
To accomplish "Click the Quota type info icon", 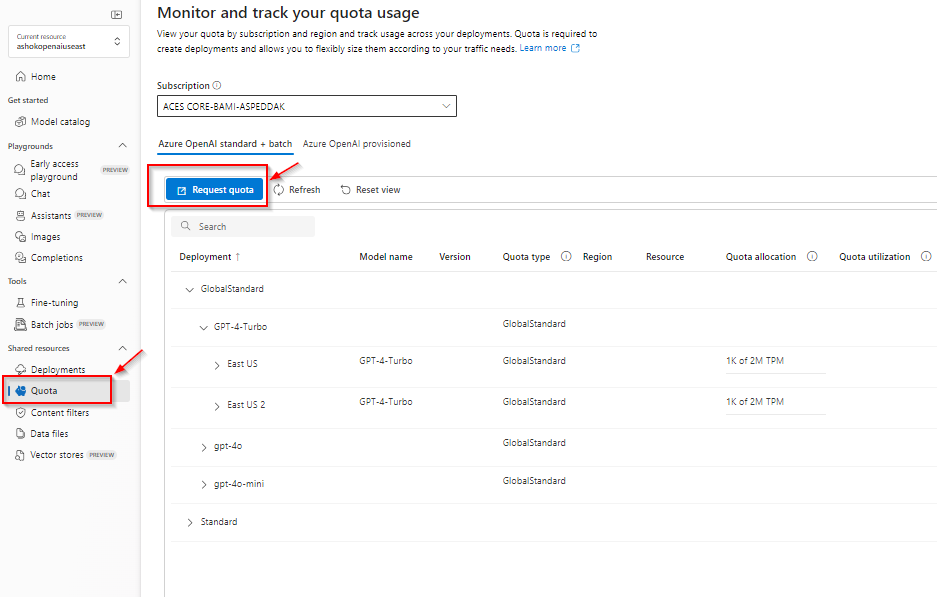I will coord(566,256).
